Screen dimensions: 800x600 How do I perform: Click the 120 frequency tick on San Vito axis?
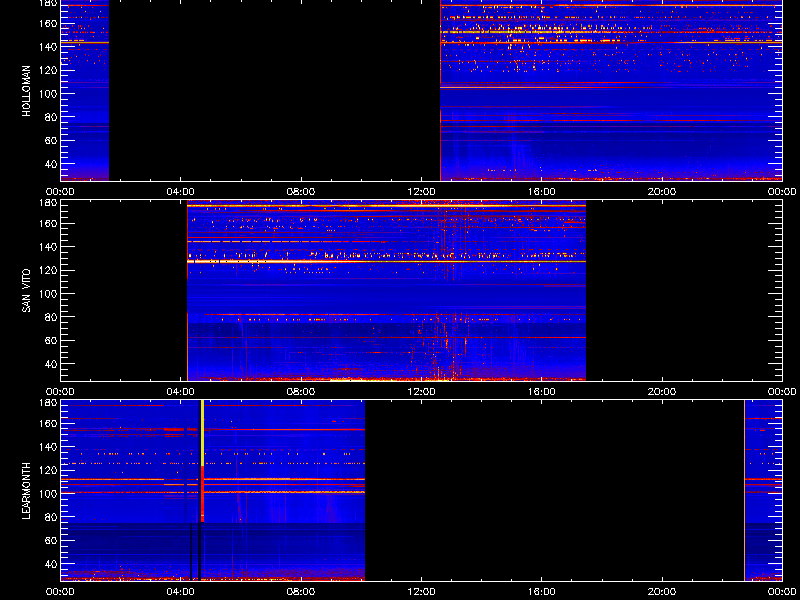point(48,270)
